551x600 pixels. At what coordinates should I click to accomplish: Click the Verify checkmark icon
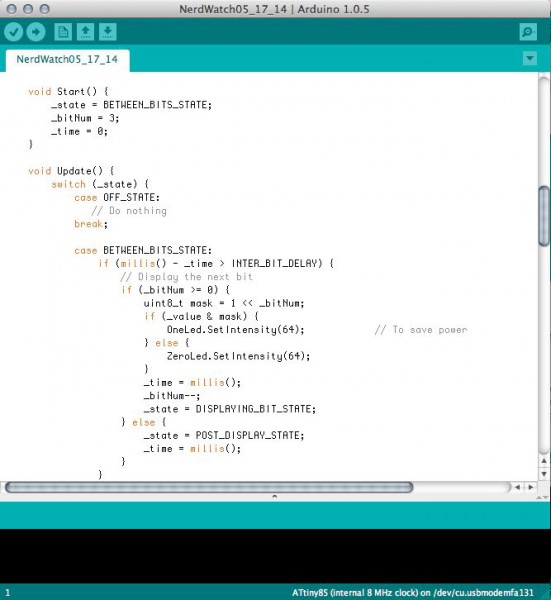14,32
